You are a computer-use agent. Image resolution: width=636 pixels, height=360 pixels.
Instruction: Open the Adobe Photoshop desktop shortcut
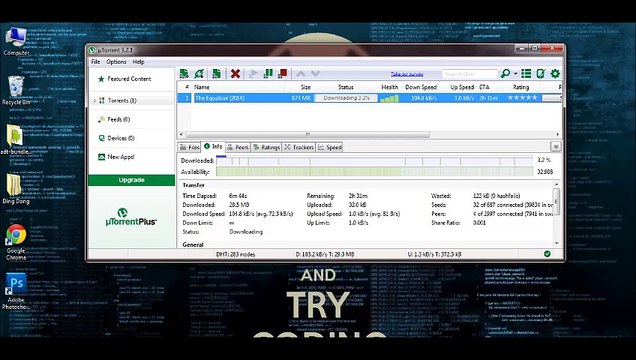[x=16, y=291]
